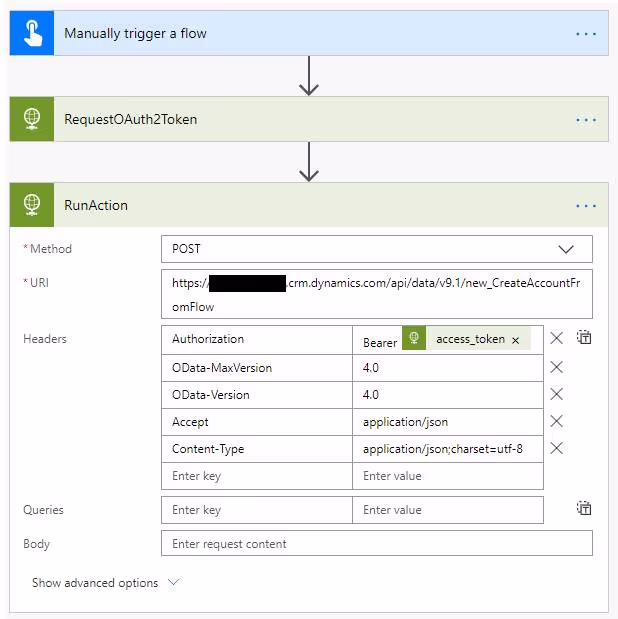Expand the RequestOAuth2Token action card
The image size is (618, 619).
tap(309, 119)
